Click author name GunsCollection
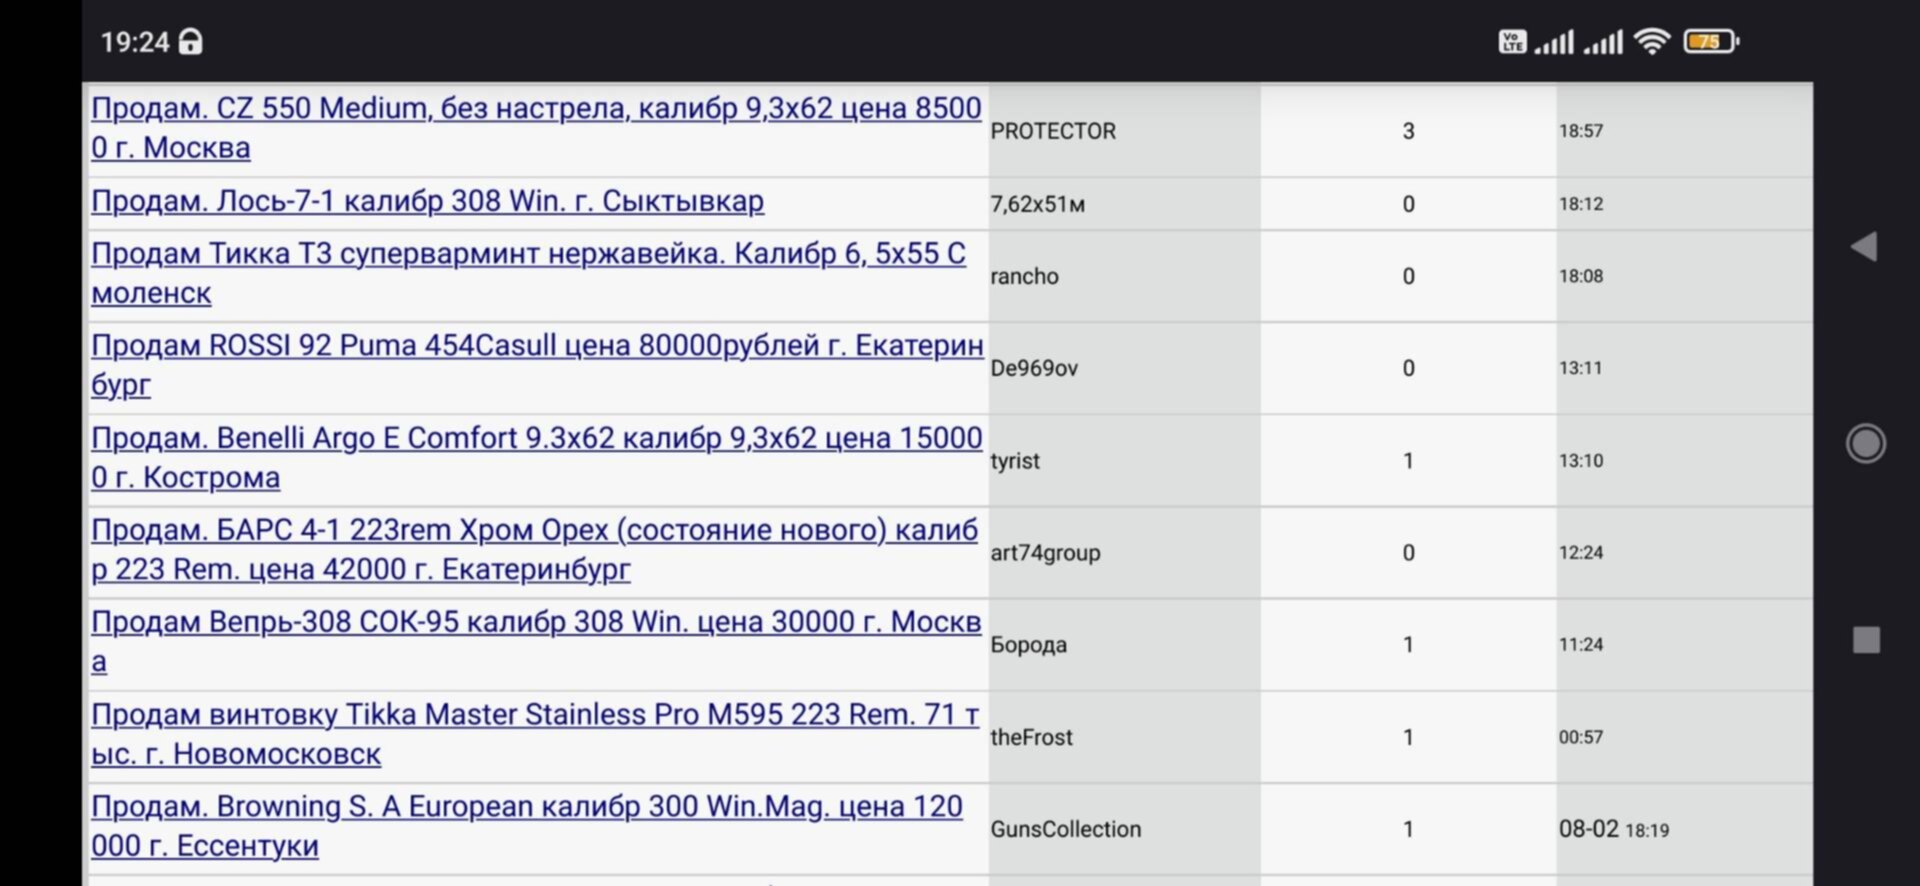The width and height of the screenshot is (1920, 886). 1065,829
